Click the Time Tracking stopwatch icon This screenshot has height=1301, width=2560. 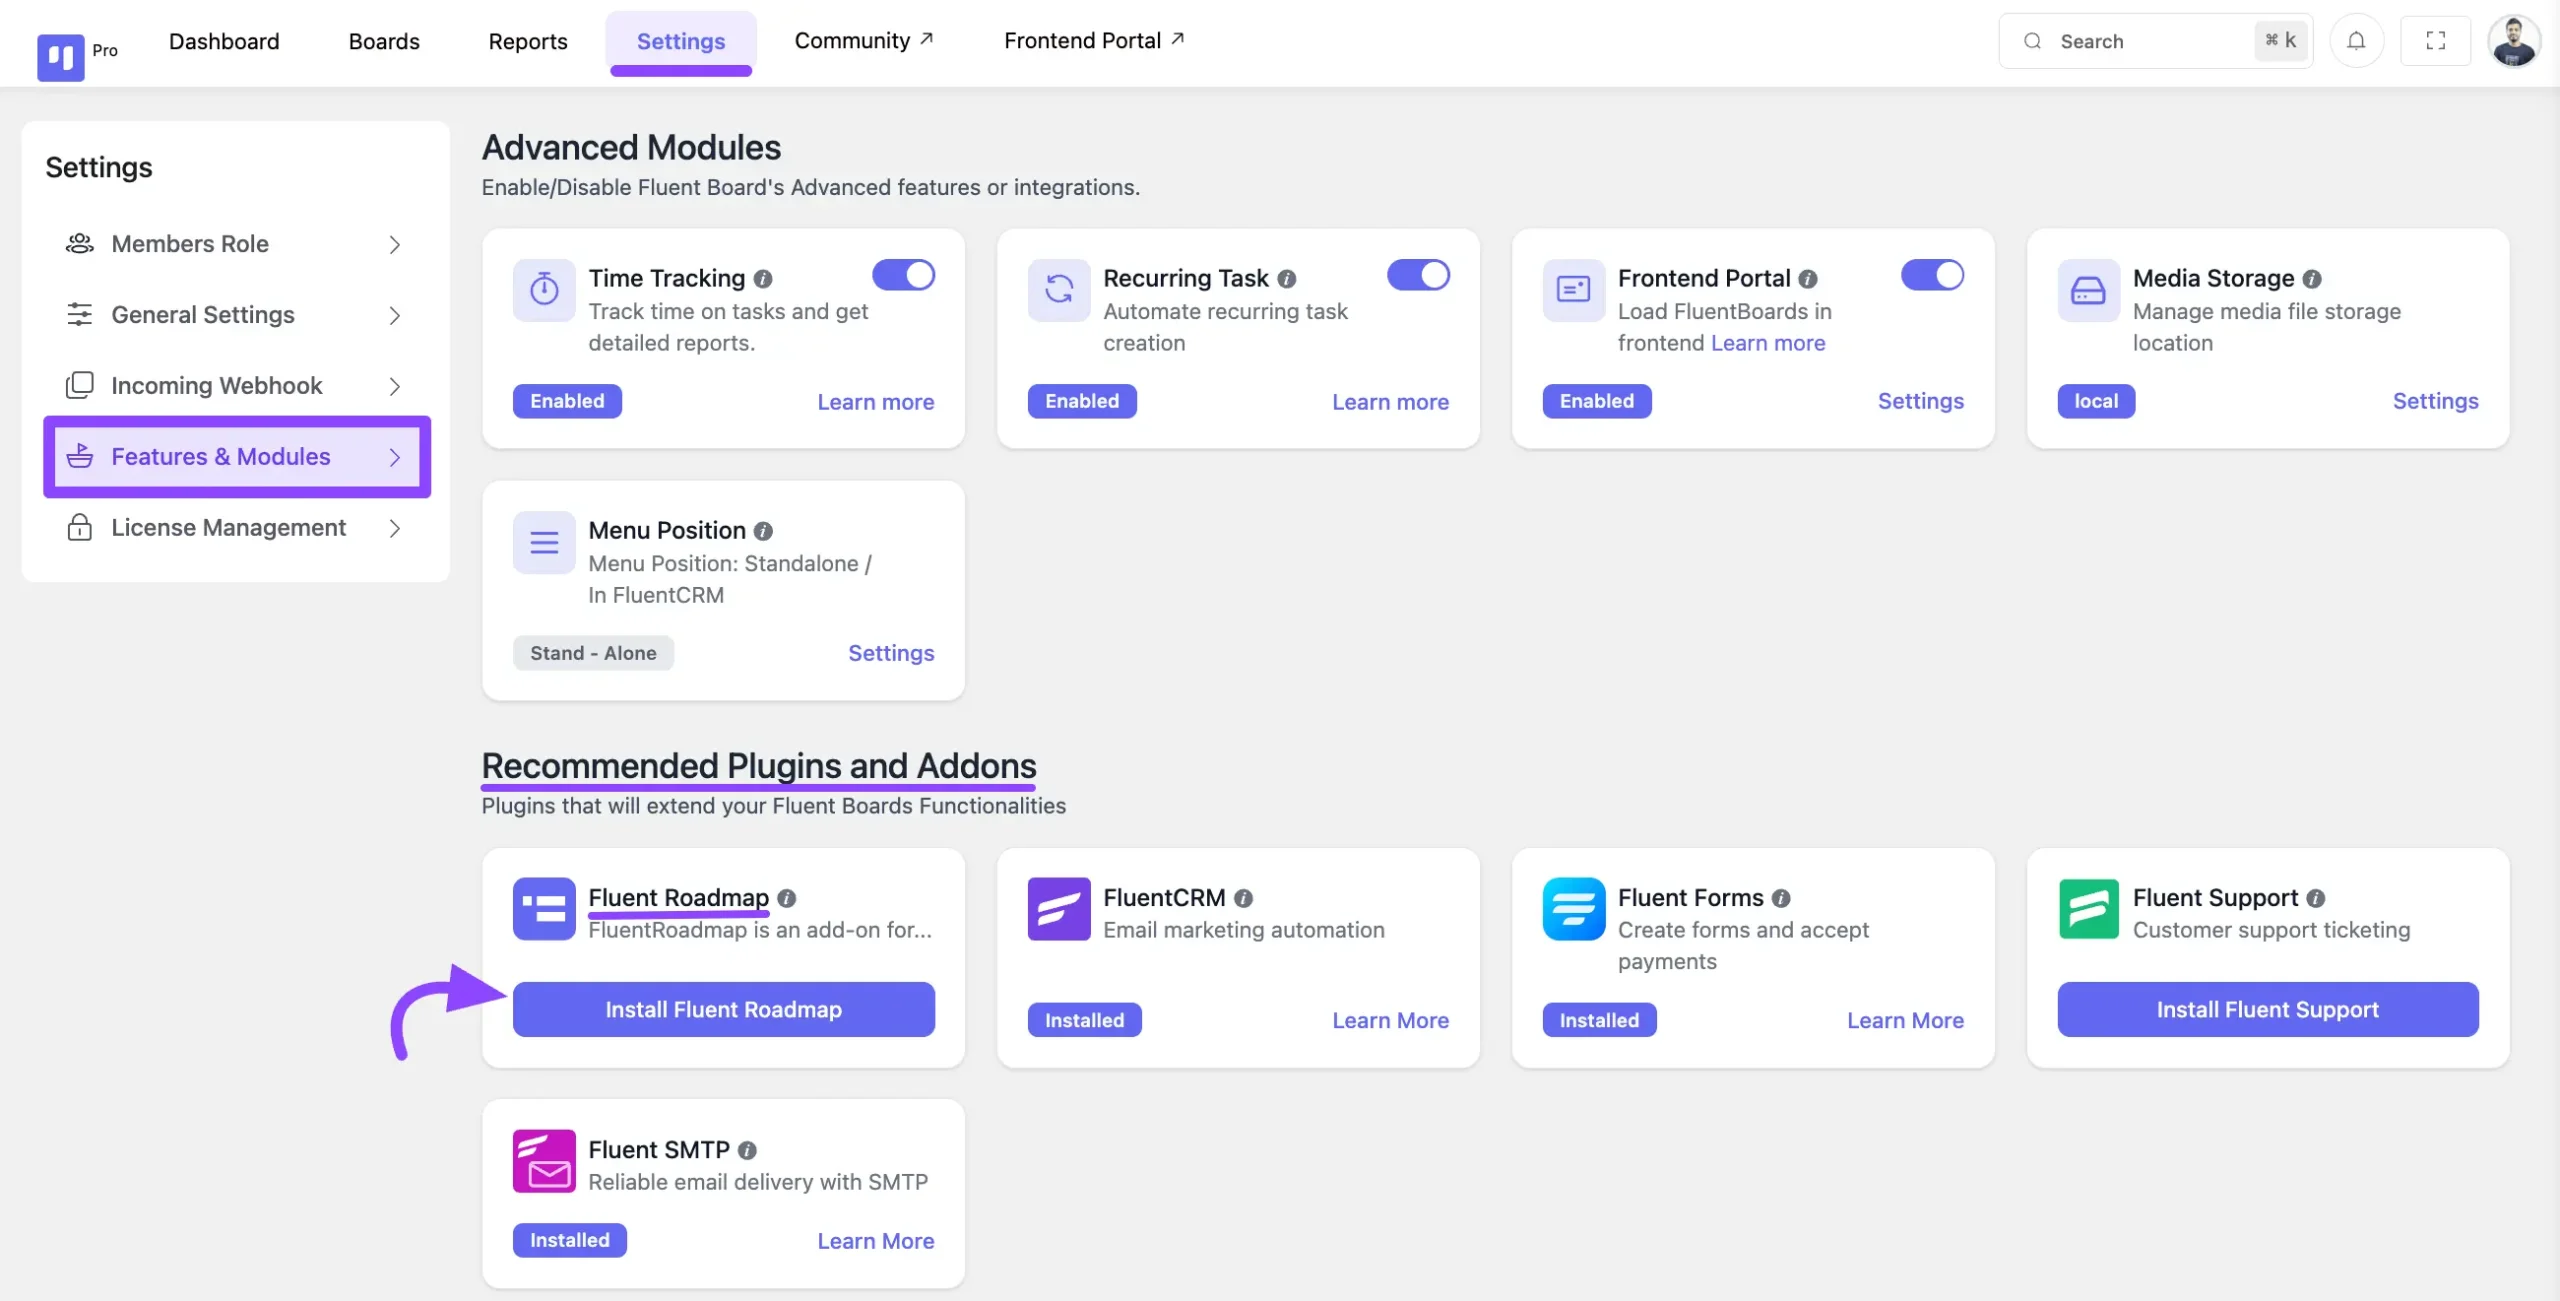pos(544,290)
